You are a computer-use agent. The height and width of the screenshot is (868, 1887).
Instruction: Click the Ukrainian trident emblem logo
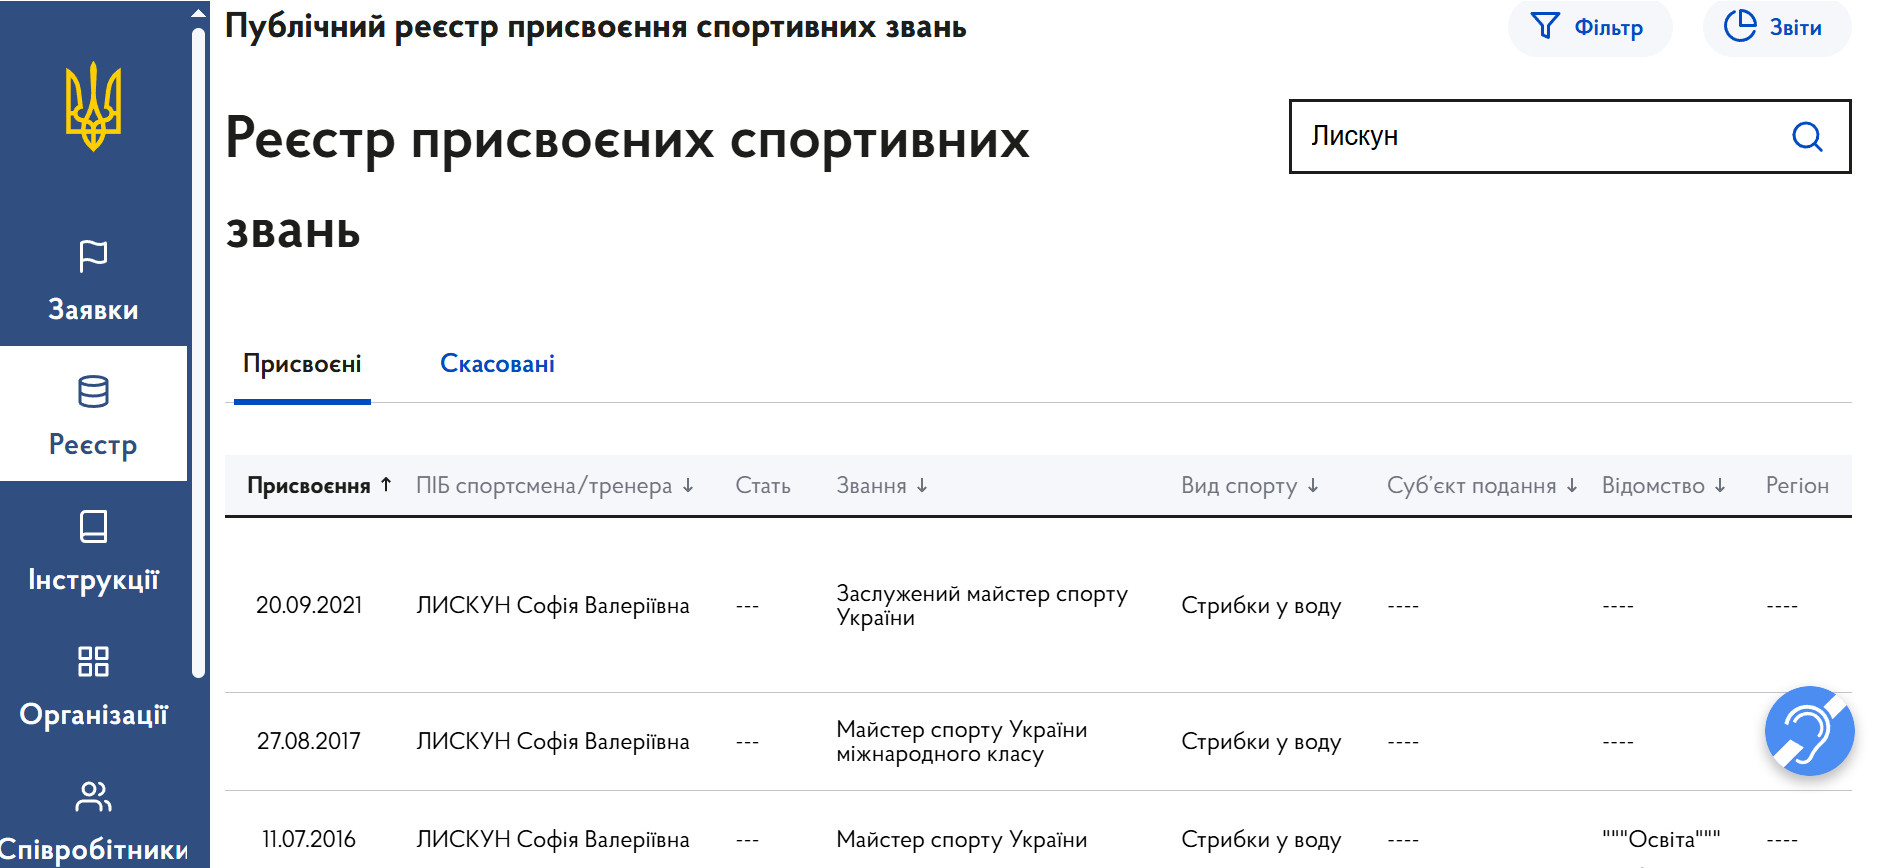(93, 107)
